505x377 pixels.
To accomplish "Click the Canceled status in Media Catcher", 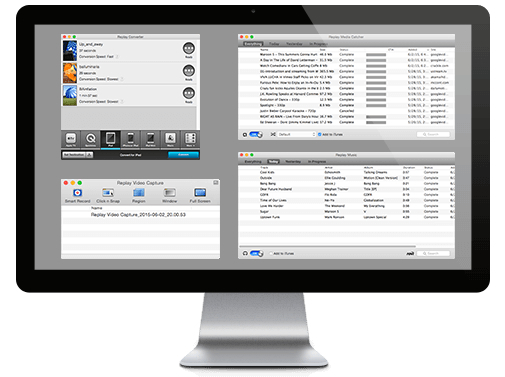I will click(x=347, y=111).
